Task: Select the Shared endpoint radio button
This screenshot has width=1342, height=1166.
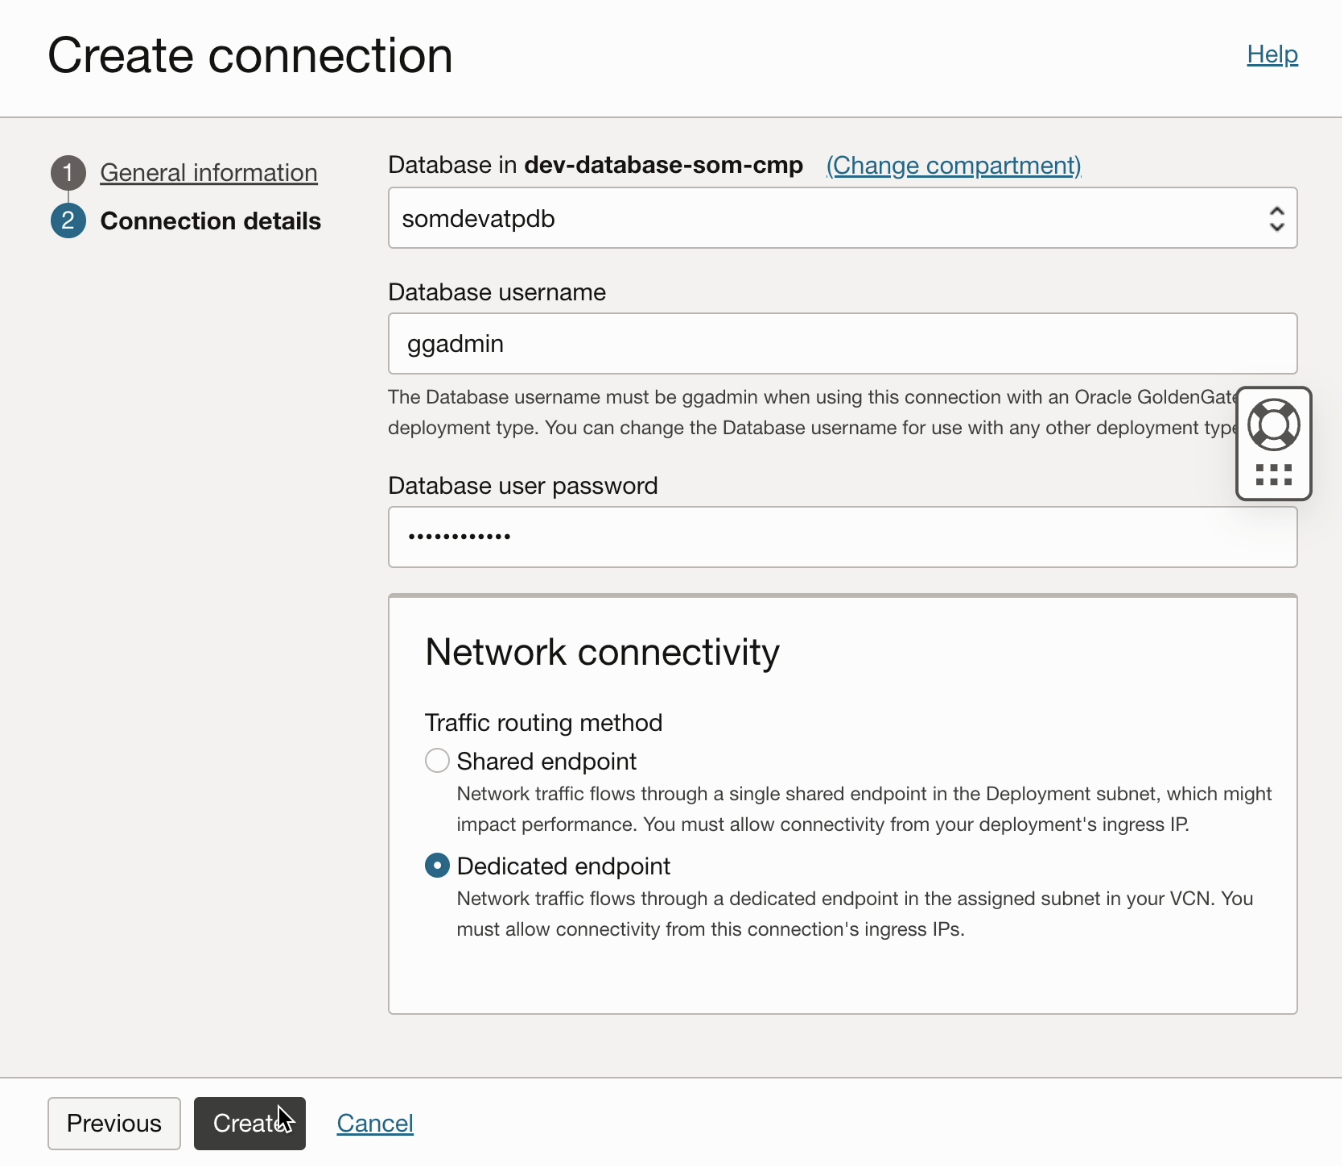Action: pyautogui.click(x=437, y=760)
